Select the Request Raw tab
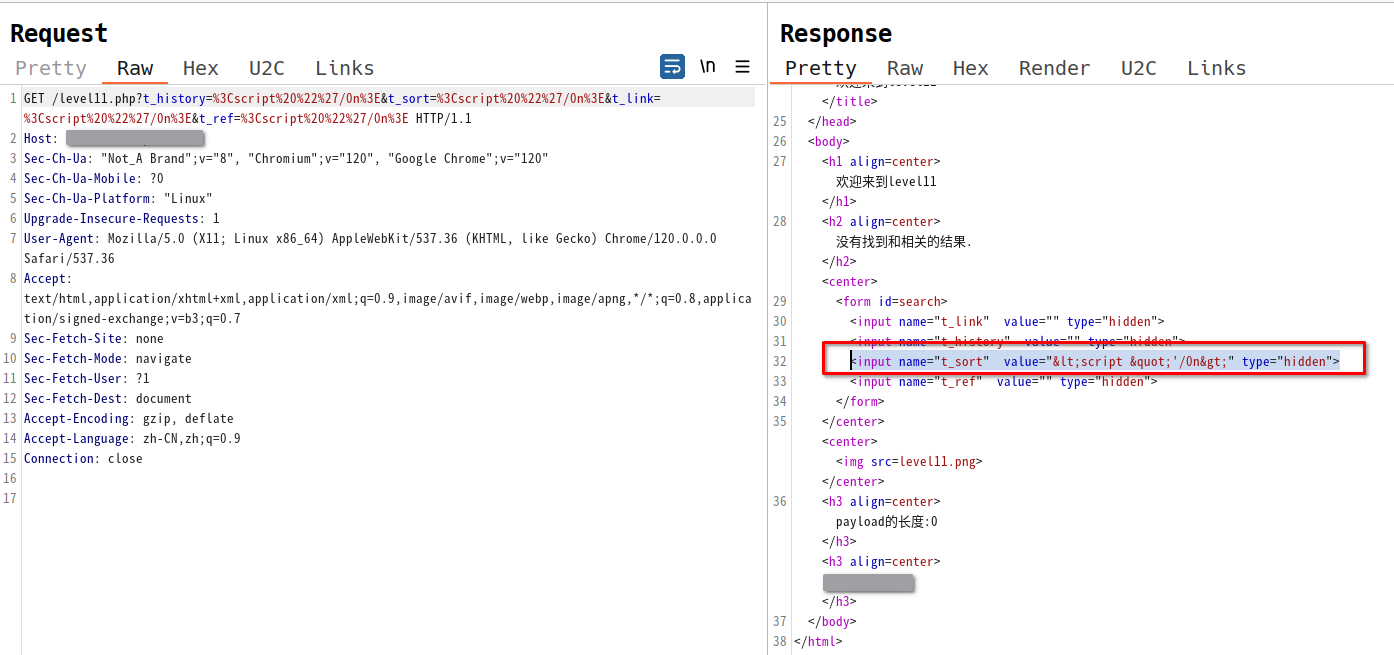The width and height of the screenshot is (1394, 655). (x=135, y=68)
